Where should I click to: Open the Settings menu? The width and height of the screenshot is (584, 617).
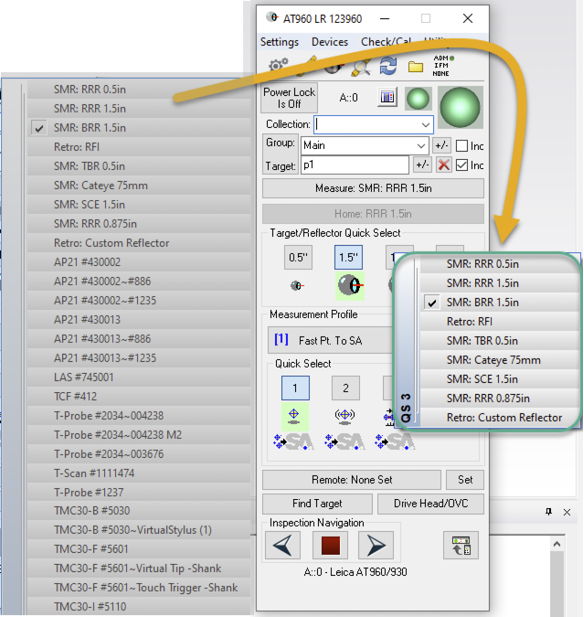(279, 42)
